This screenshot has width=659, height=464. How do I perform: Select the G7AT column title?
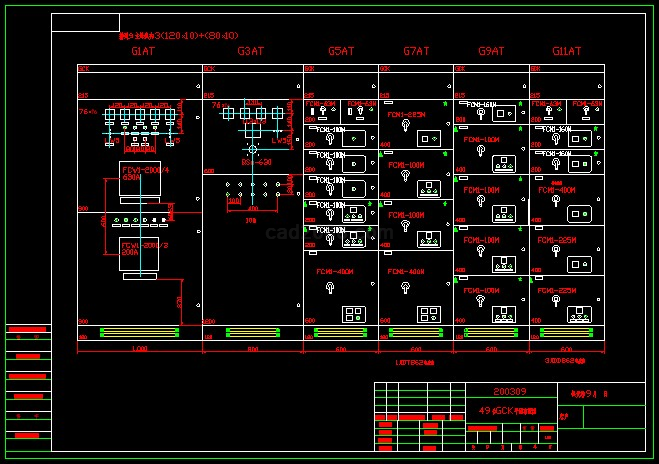click(416, 51)
